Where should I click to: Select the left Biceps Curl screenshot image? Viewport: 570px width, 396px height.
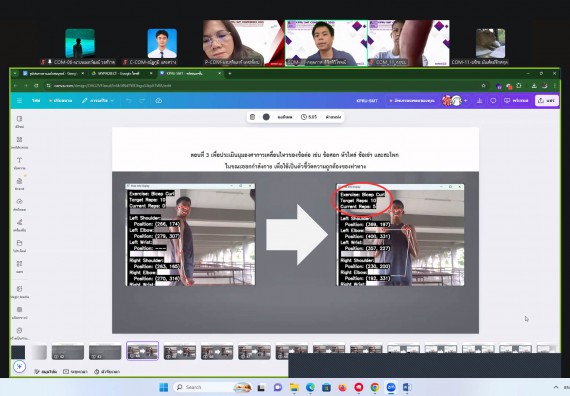[x=190, y=235]
